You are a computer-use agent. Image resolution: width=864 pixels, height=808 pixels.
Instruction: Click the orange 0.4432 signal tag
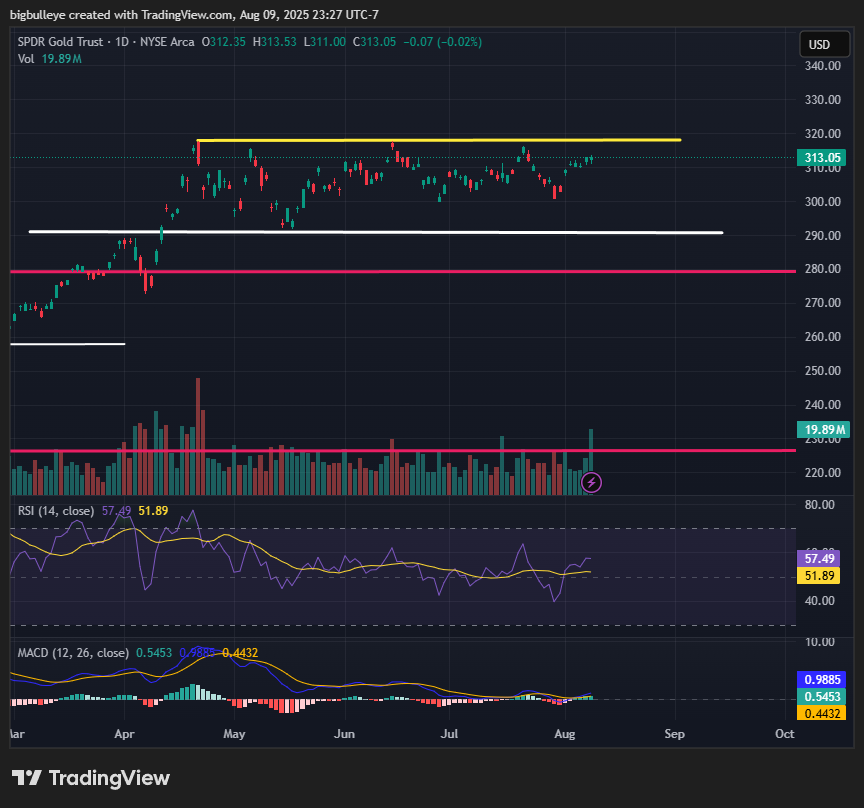point(822,714)
